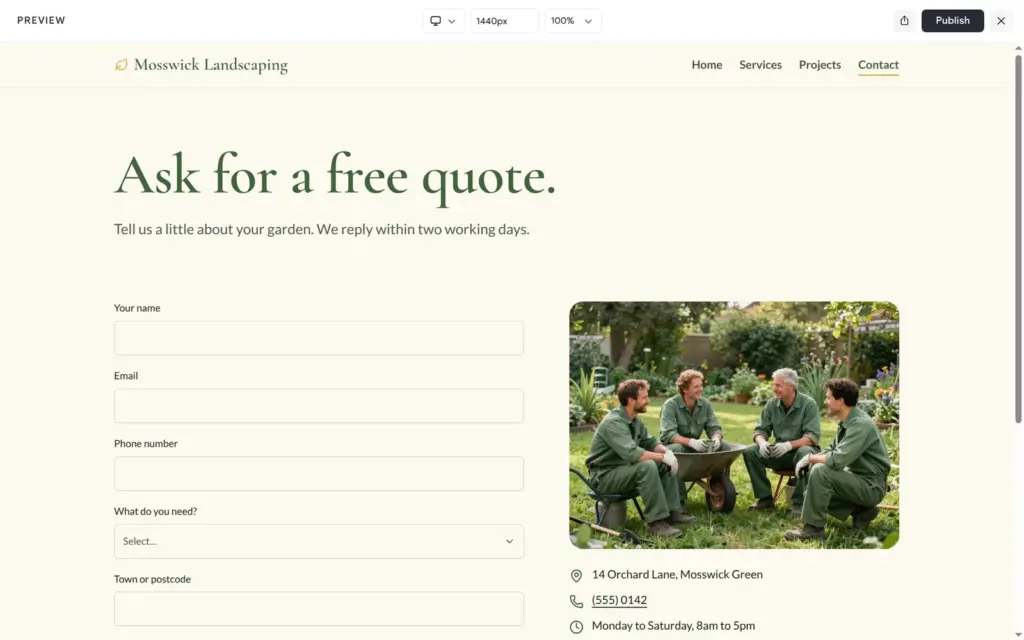Focus the Town or postcode field
The width and height of the screenshot is (1024, 640).
coord(319,609)
